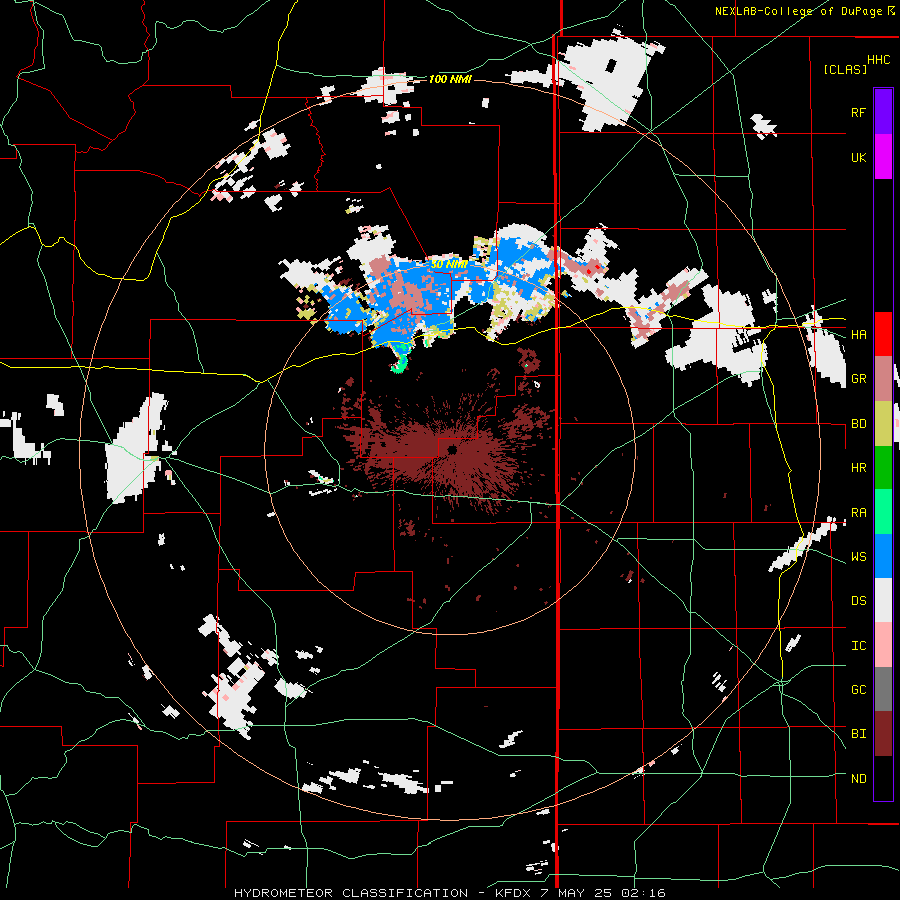Click the BD legend label text
This screenshot has height=900, width=900.
click(858, 424)
